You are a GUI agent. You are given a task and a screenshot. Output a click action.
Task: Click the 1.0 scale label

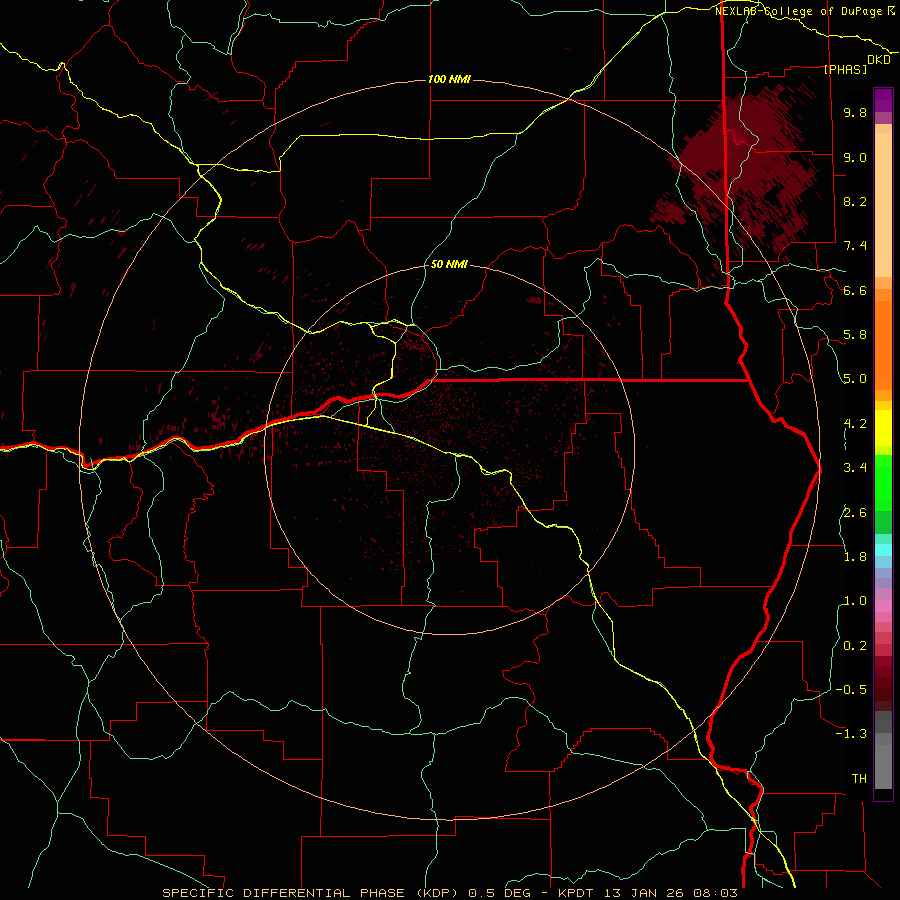point(855,601)
